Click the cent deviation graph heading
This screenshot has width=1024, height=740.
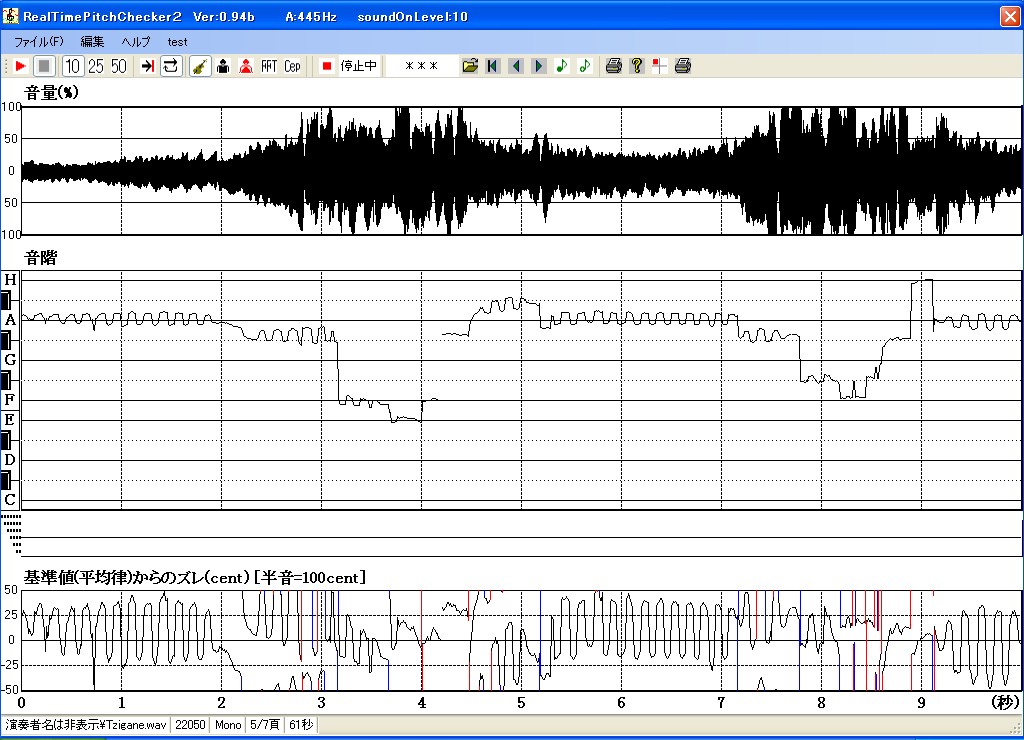point(195,578)
